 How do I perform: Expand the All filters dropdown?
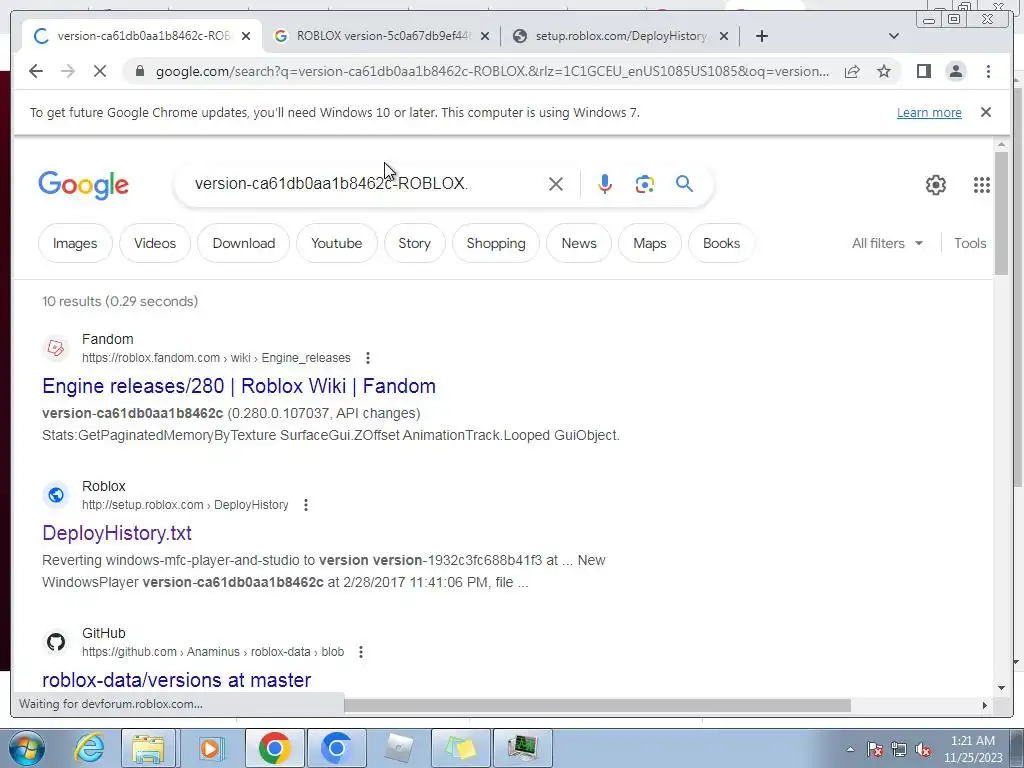click(x=888, y=243)
